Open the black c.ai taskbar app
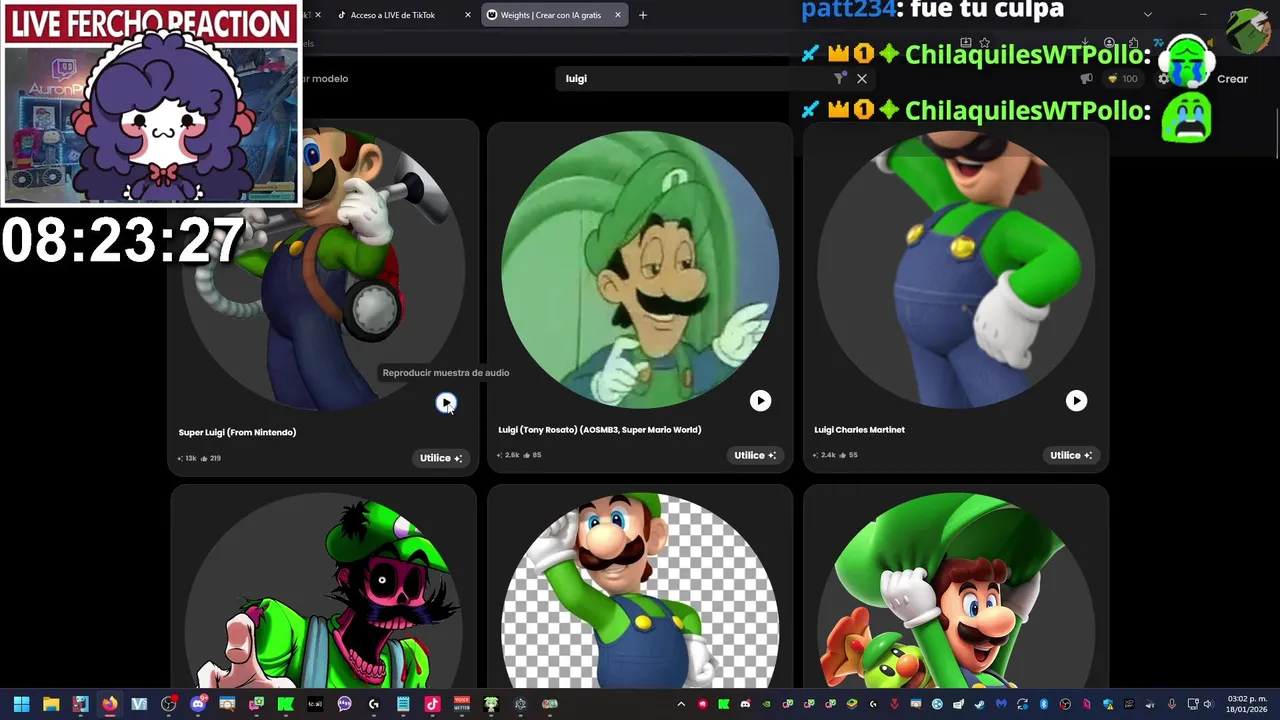 [x=315, y=704]
